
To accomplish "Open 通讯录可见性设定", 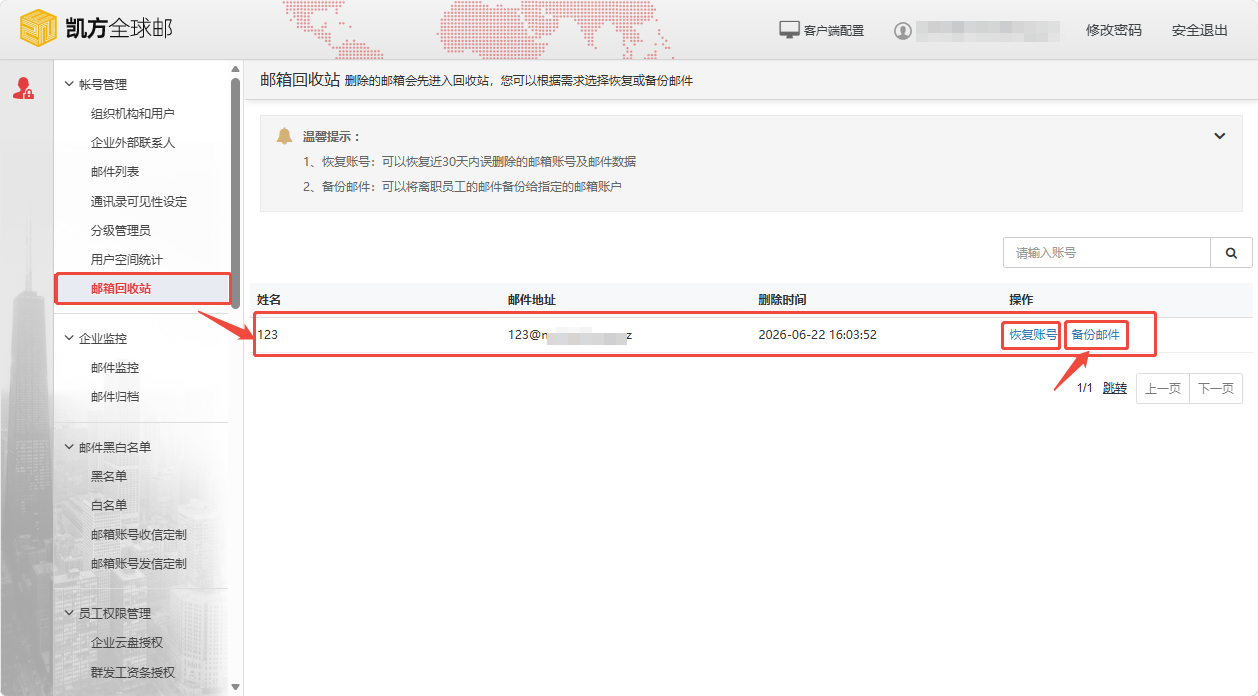I will coord(139,202).
